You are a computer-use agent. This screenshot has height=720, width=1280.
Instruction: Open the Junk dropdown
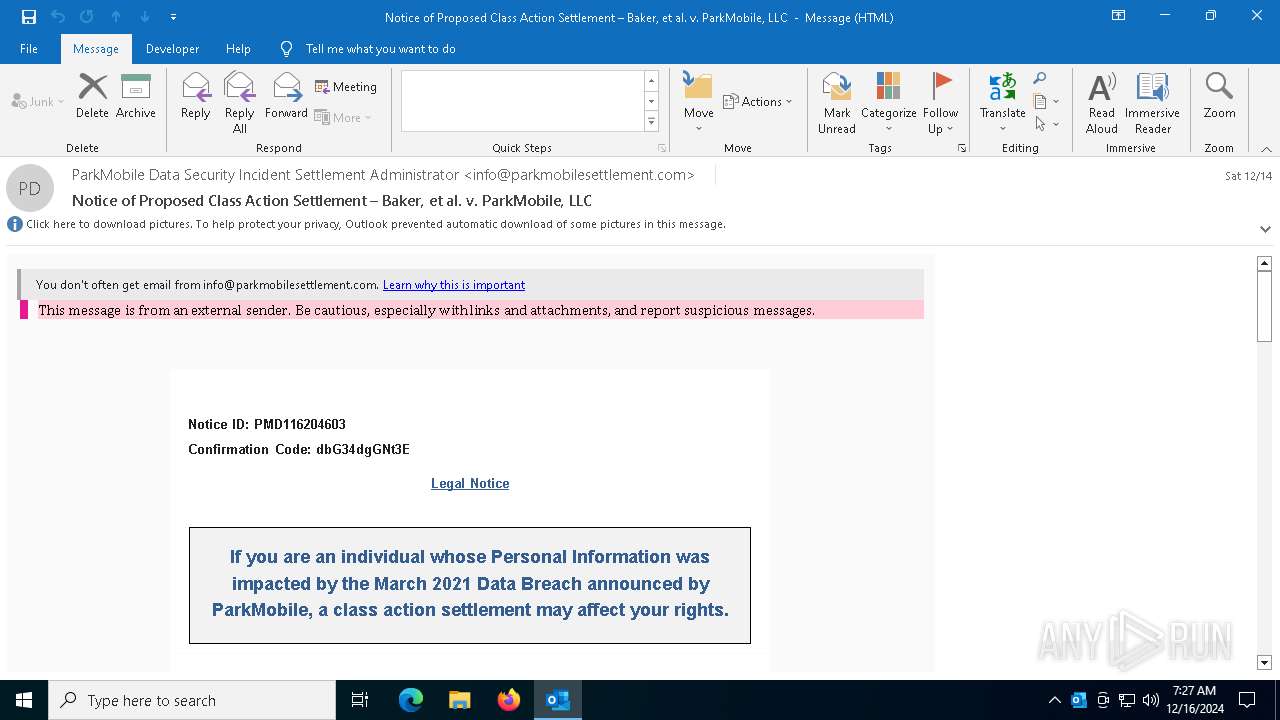[38, 101]
